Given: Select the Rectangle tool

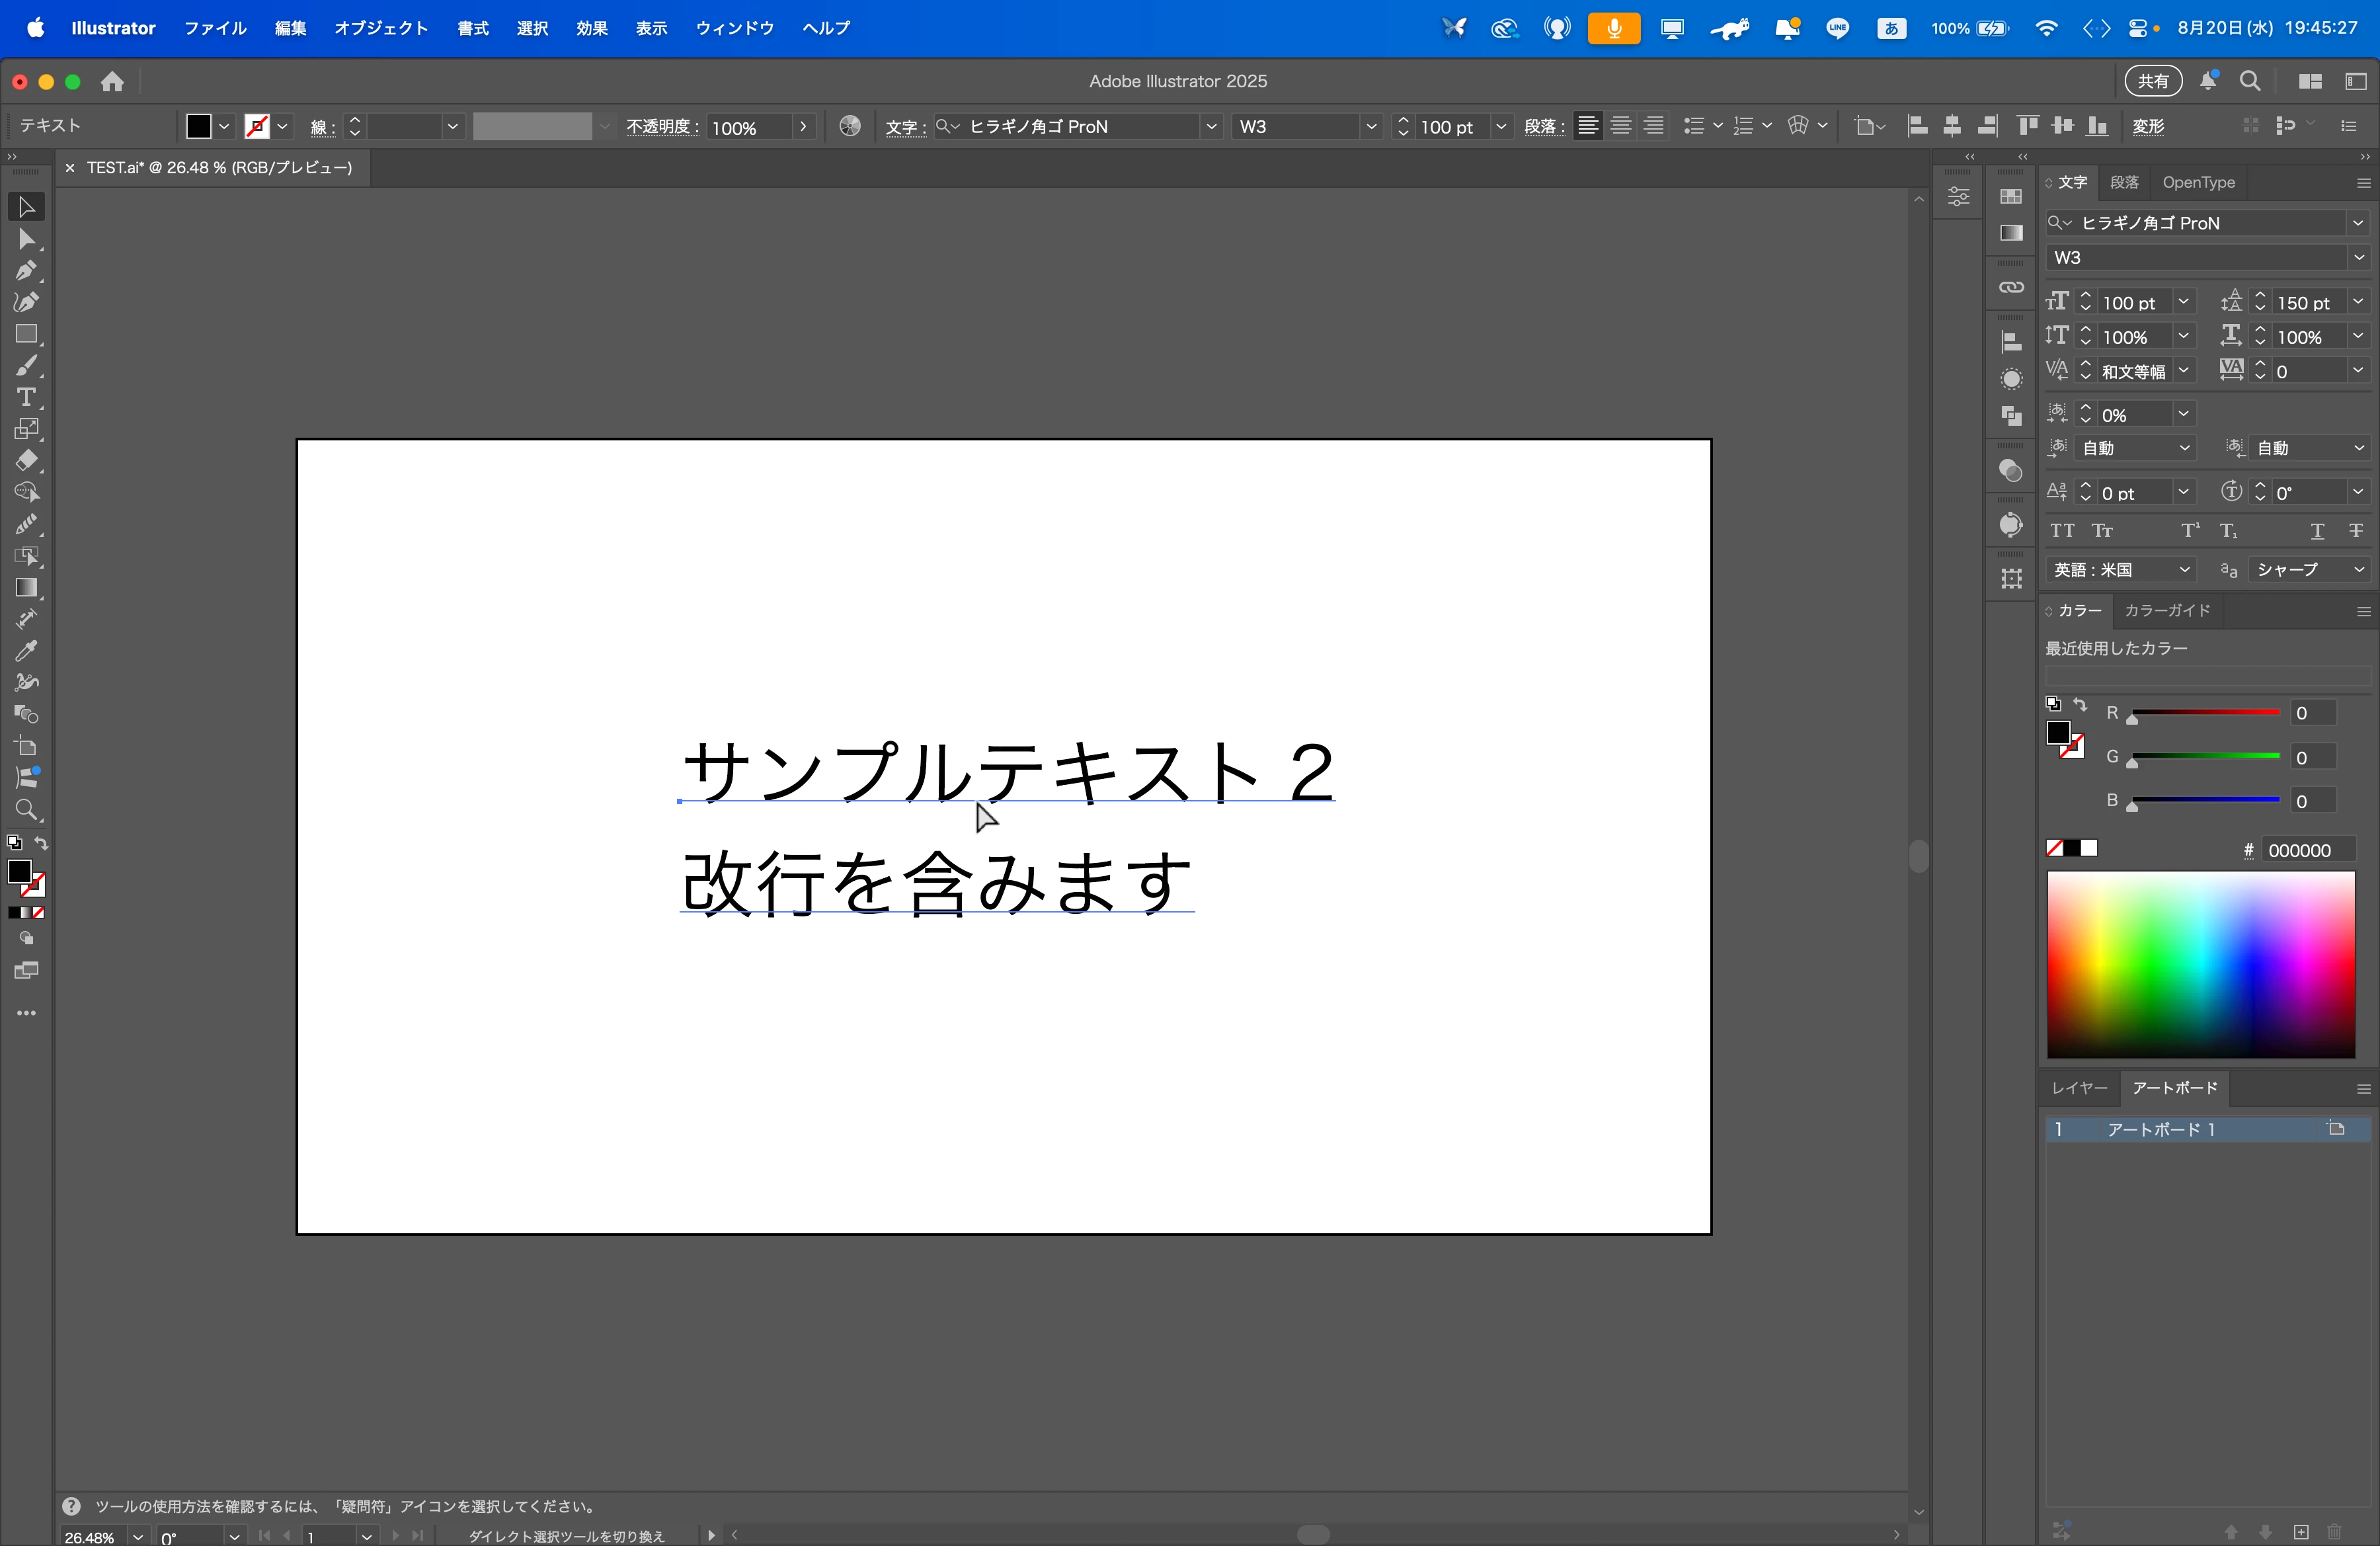Looking at the screenshot, I should 26,335.
